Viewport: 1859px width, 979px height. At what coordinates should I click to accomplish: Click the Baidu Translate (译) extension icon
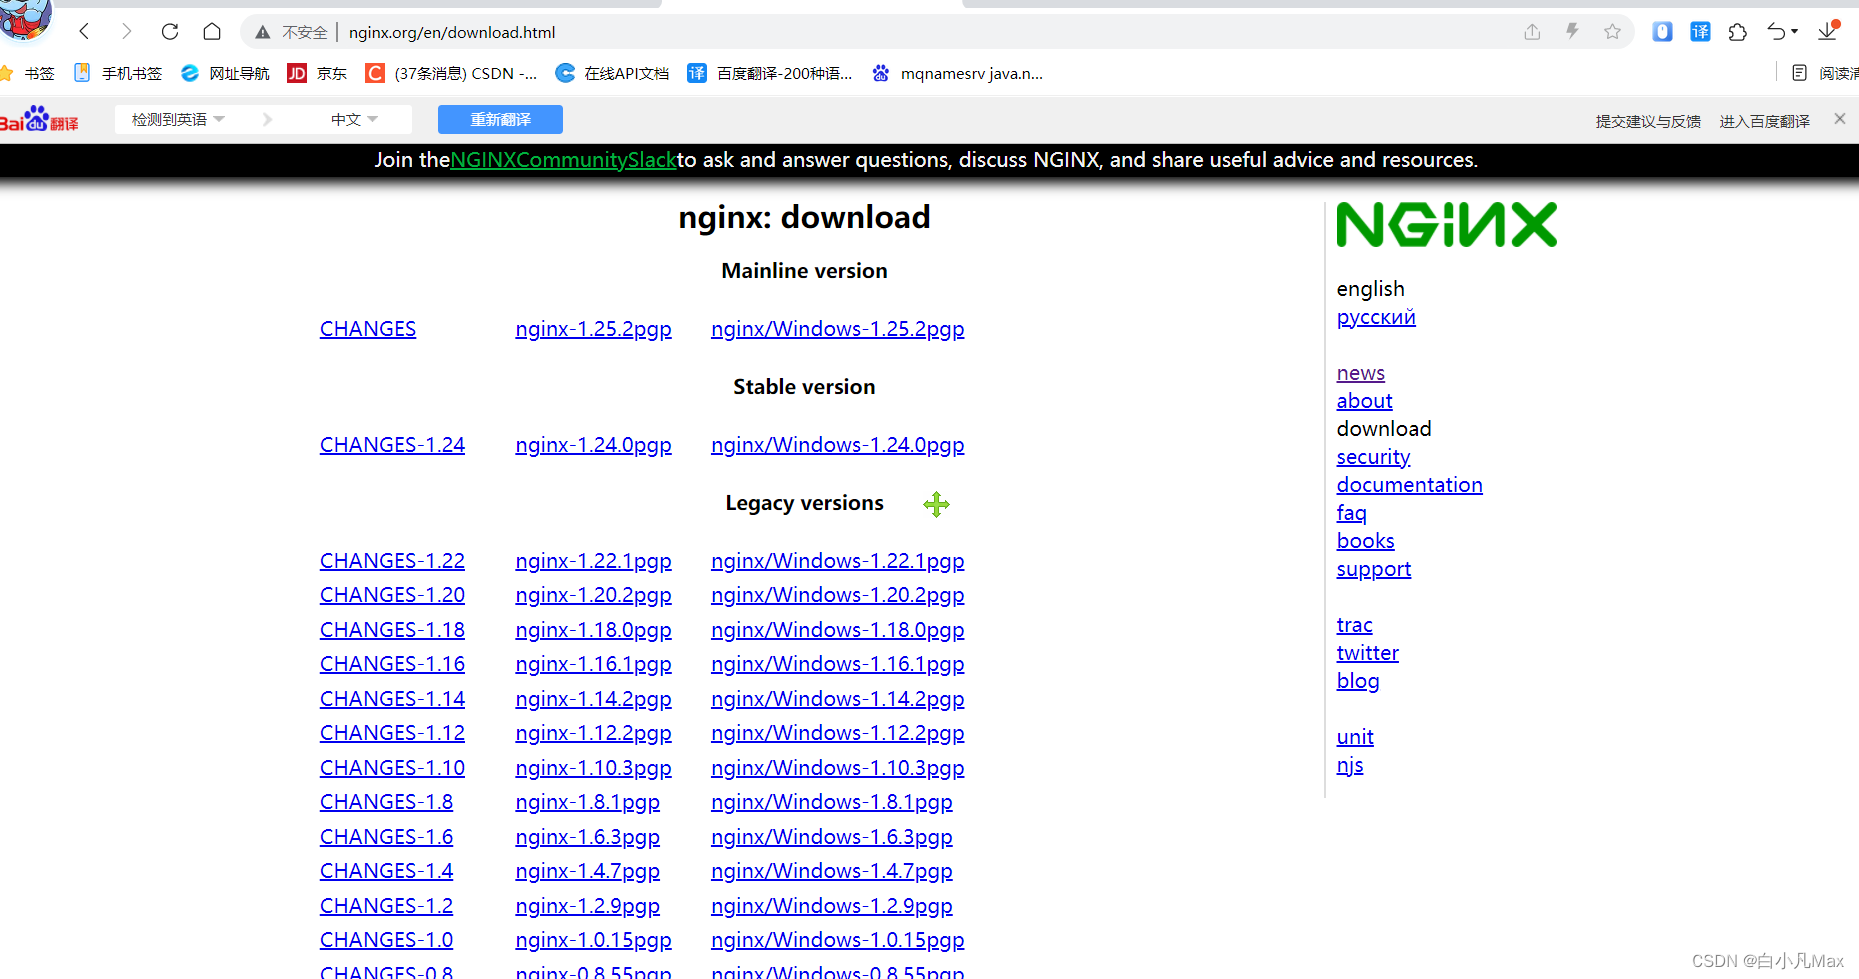(x=1700, y=31)
